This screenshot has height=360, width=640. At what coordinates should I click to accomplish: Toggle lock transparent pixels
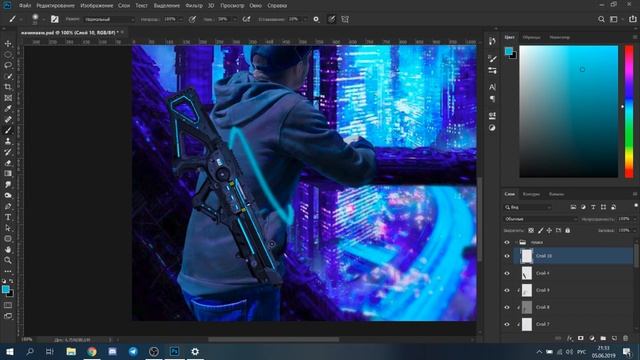click(531, 231)
